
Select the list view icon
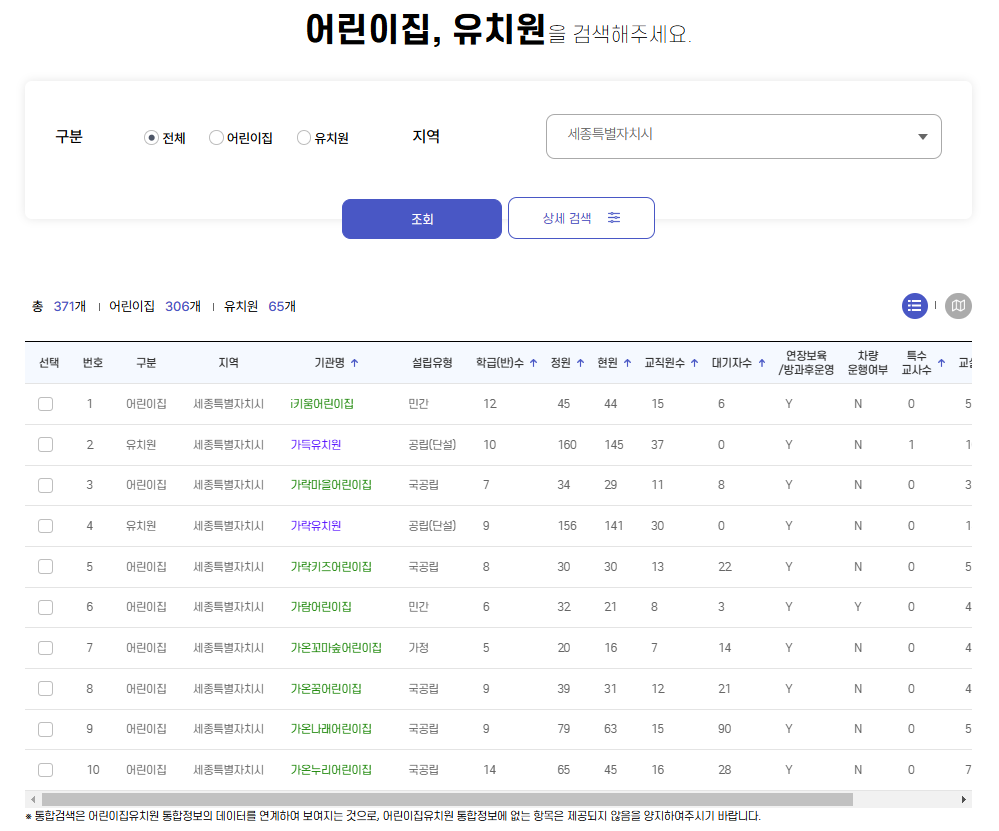click(x=915, y=306)
